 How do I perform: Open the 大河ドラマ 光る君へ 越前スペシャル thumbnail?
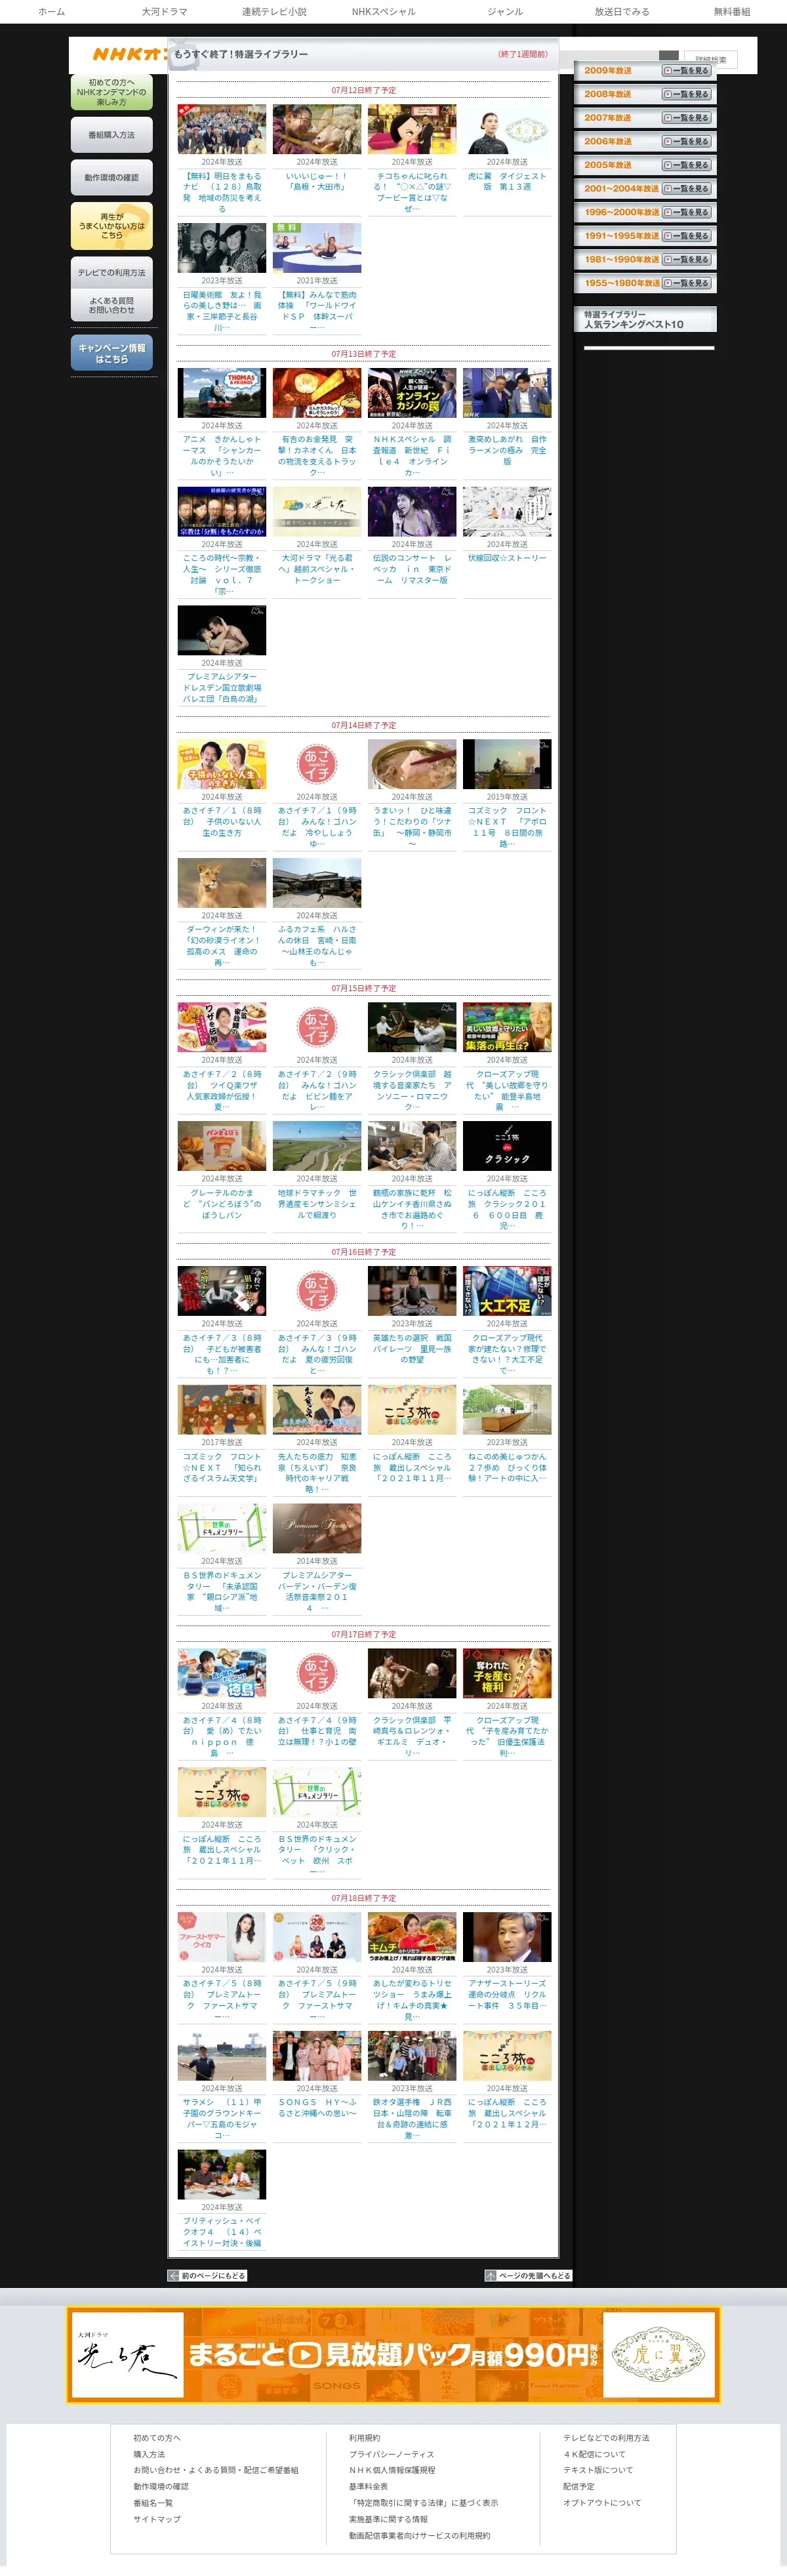coord(317,512)
